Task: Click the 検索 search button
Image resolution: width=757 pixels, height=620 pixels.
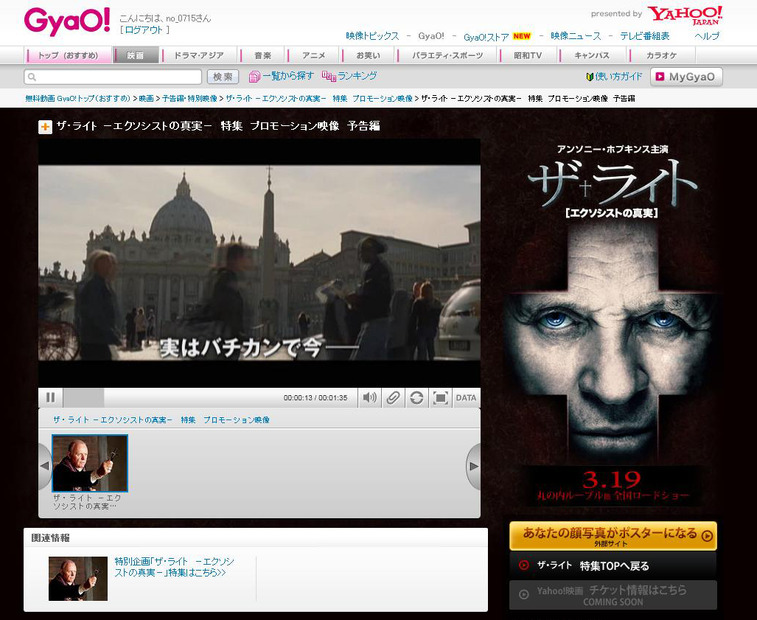Action: [x=223, y=77]
